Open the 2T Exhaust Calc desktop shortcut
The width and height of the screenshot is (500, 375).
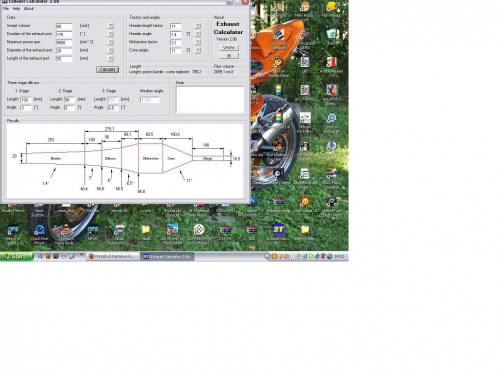click(x=278, y=232)
